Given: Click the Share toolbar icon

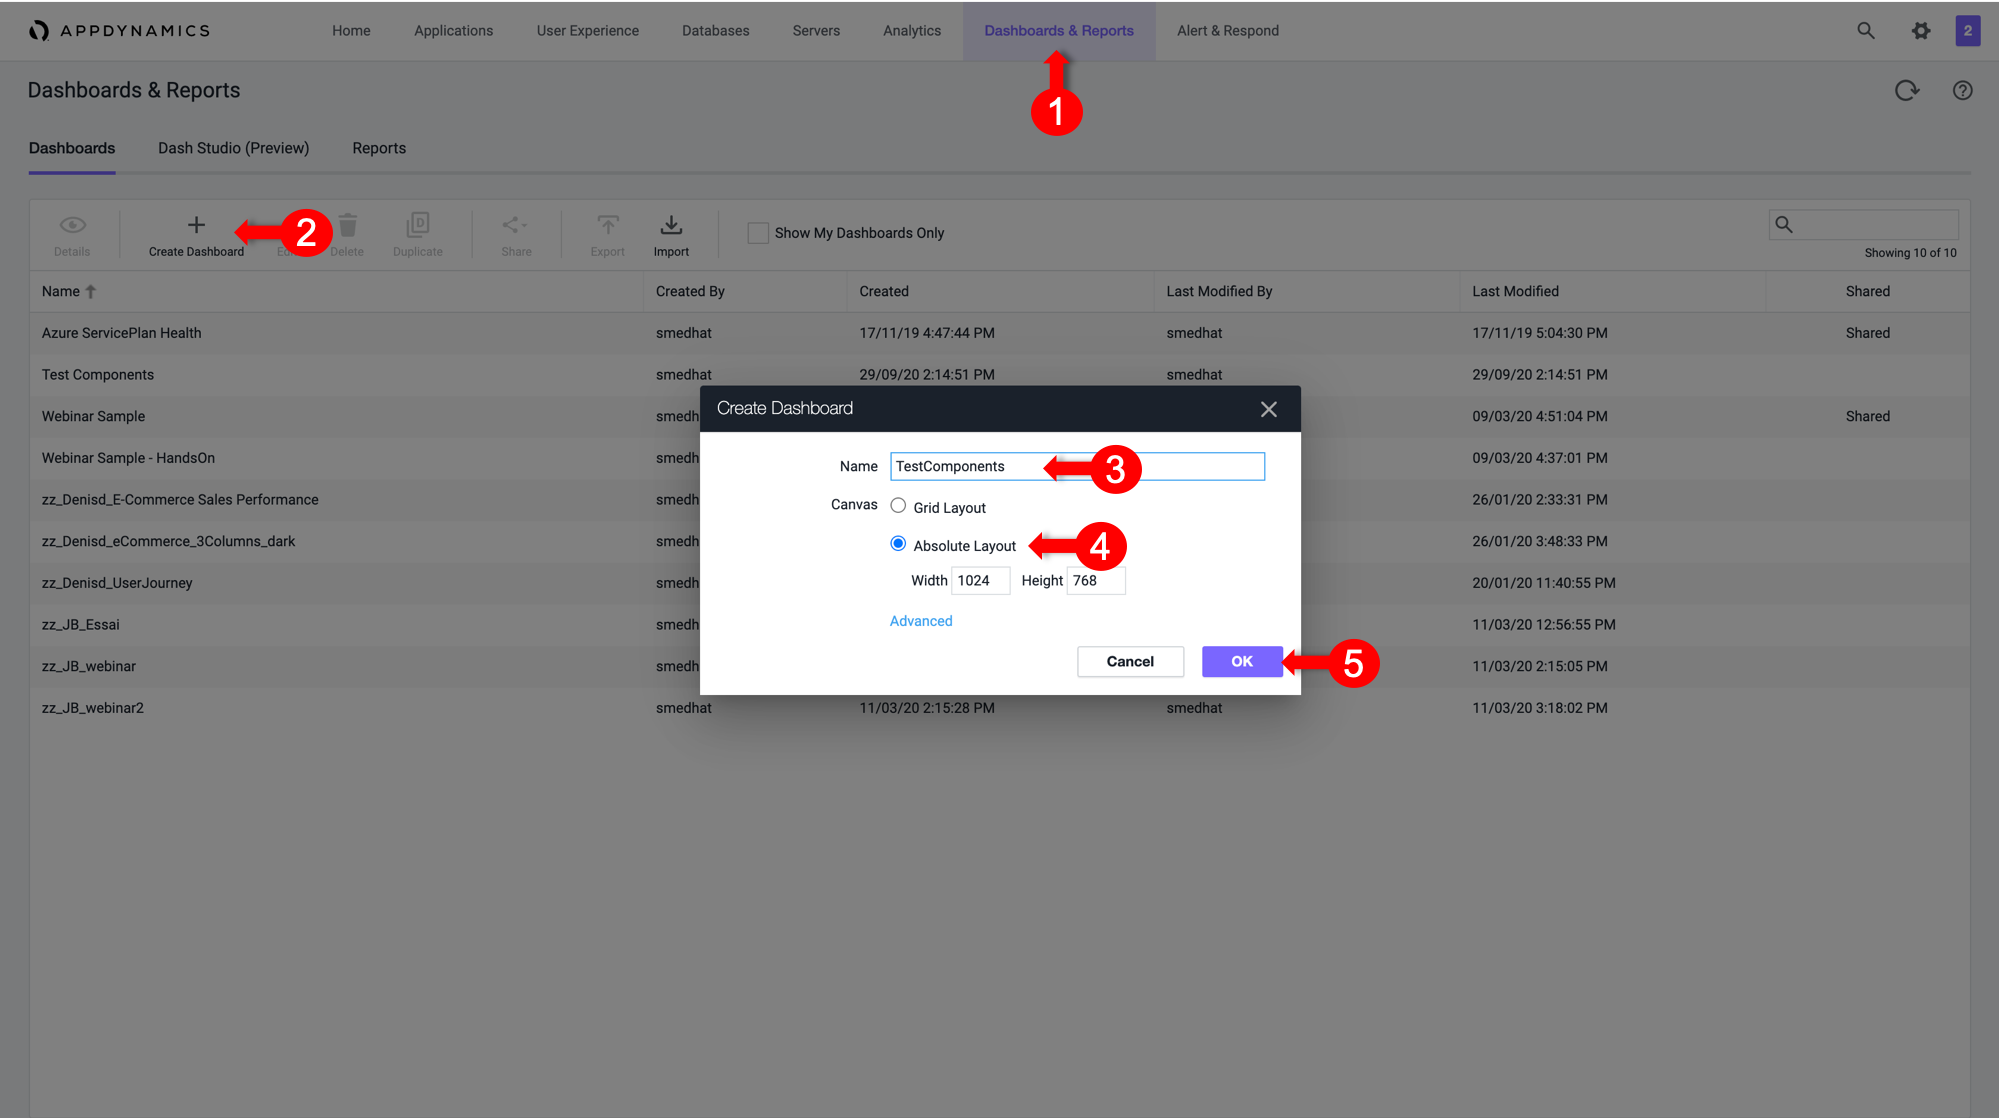Looking at the screenshot, I should pos(516,225).
